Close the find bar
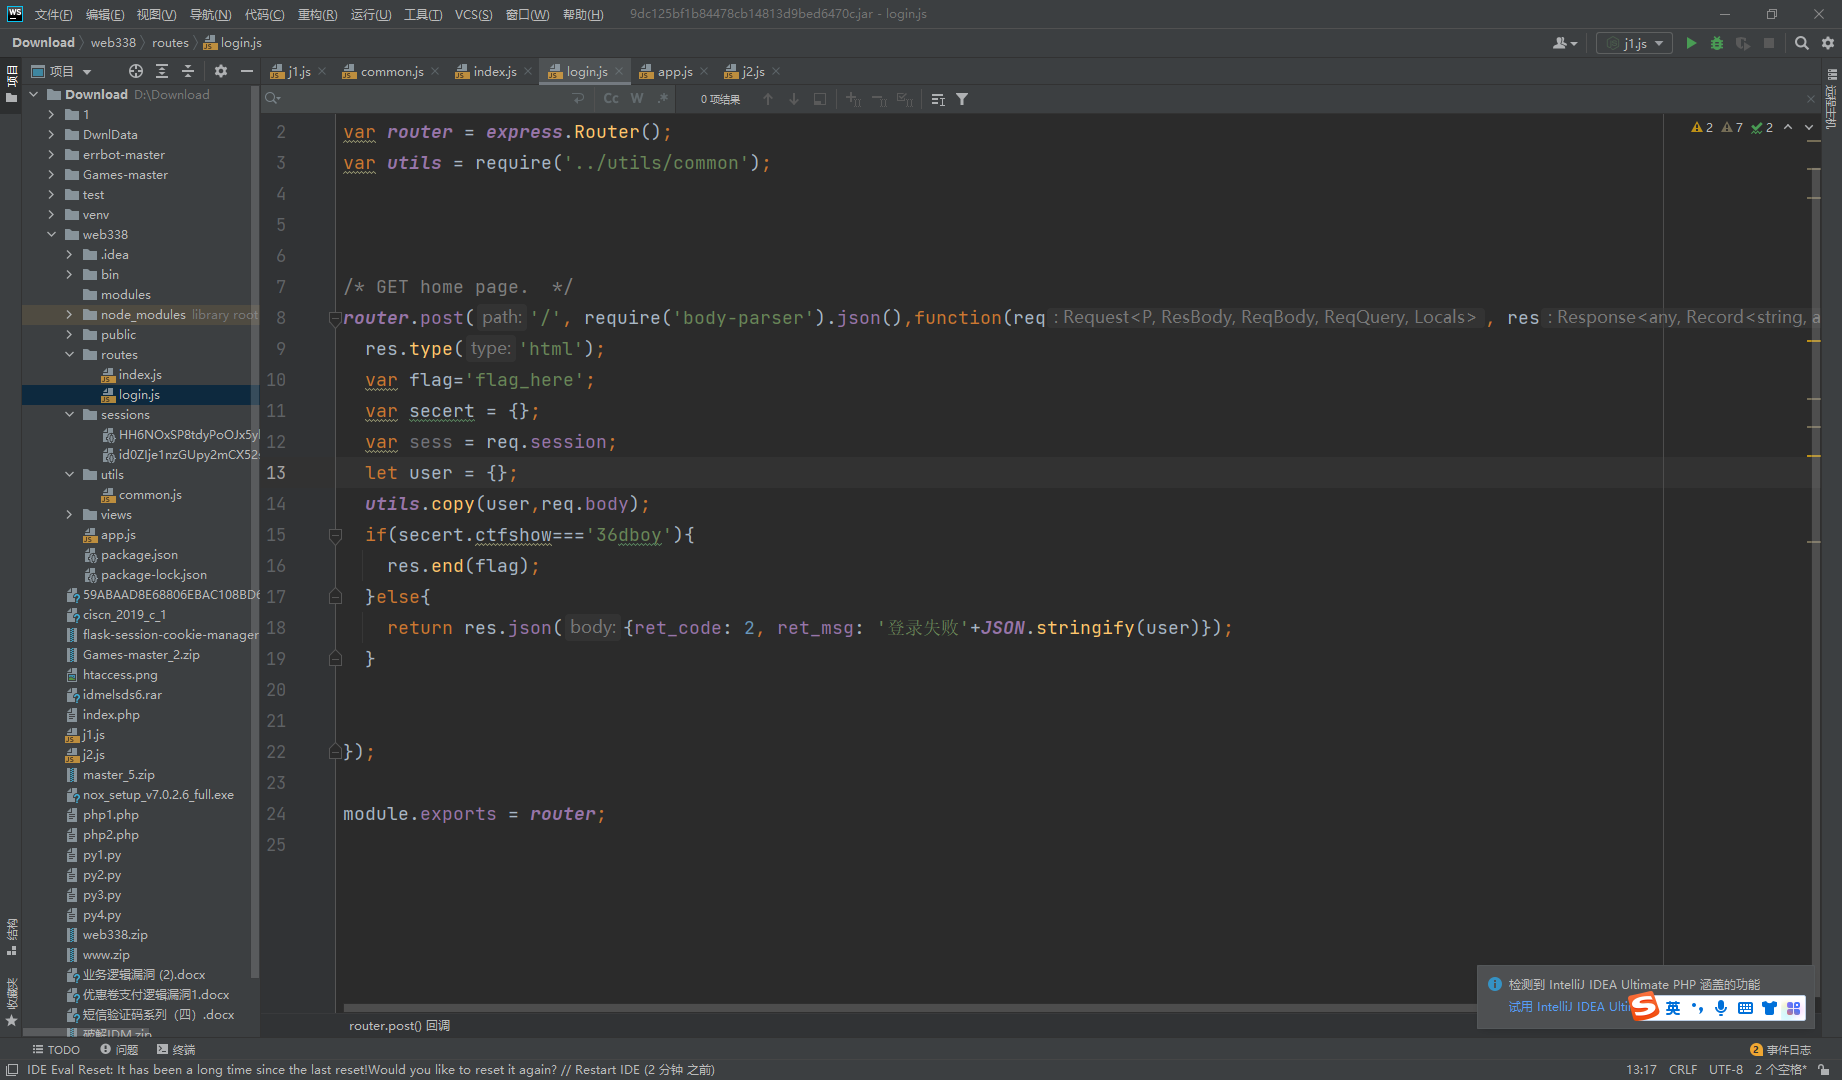Screen dimensions: 1842x1080 point(1810,99)
